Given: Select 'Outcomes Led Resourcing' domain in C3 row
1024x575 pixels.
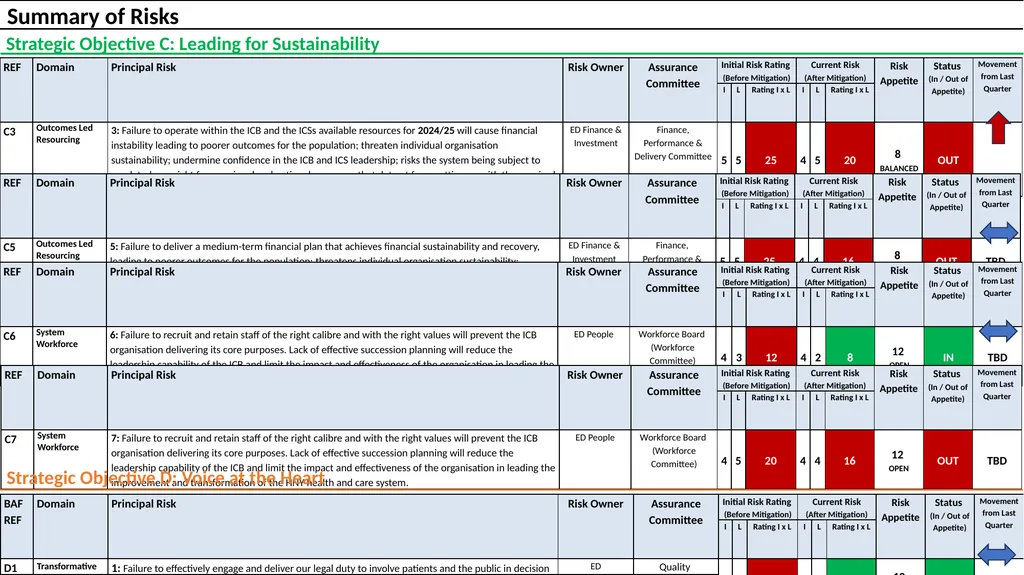Looking at the screenshot, I should click(64, 133).
